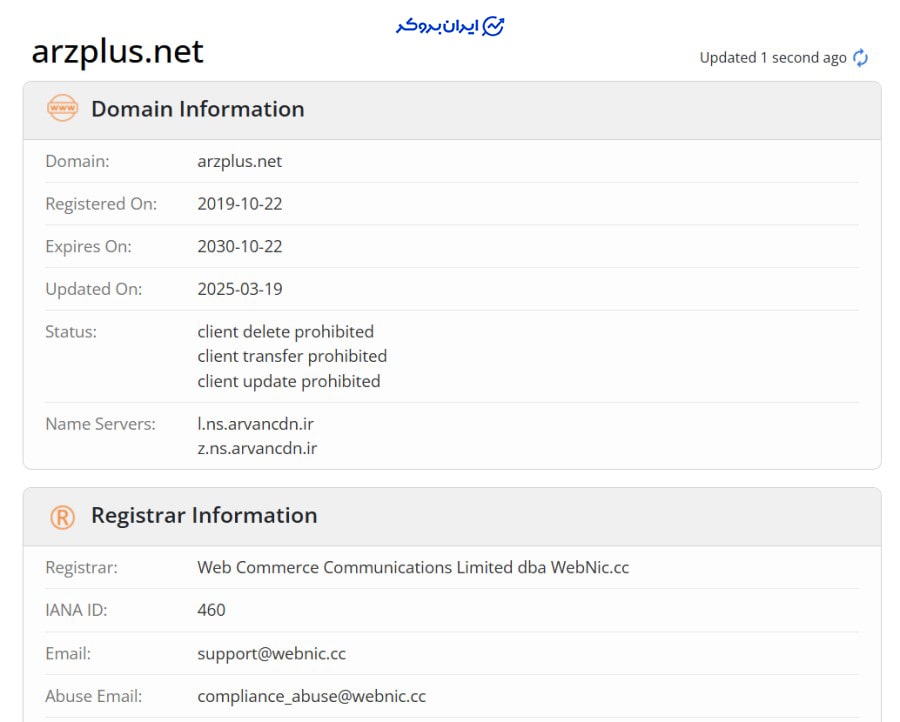Click the Email: label above Abuse Email
This screenshot has height=722, width=900.
point(68,653)
